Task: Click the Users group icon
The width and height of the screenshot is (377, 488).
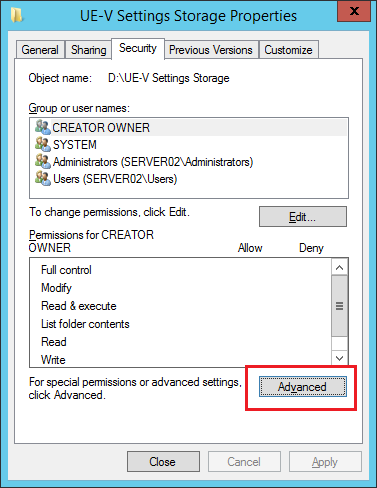Action: pyautogui.click(x=43, y=178)
